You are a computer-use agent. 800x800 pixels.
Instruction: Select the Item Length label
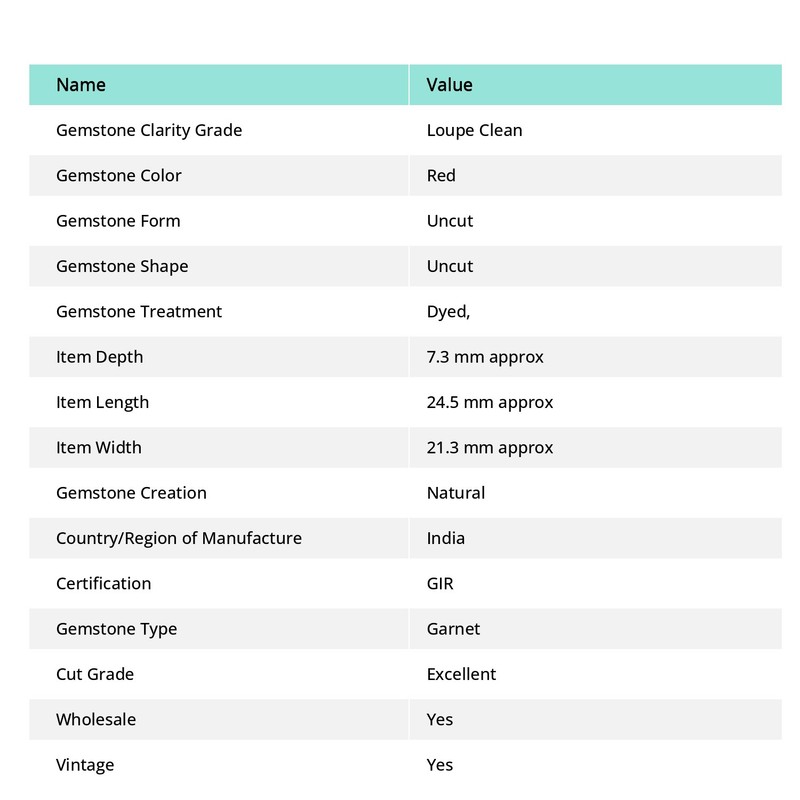click(x=103, y=403)
